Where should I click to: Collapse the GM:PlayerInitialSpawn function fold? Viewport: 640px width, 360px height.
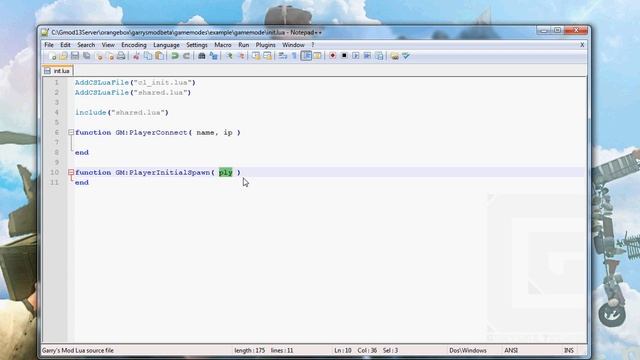(71, 172)
